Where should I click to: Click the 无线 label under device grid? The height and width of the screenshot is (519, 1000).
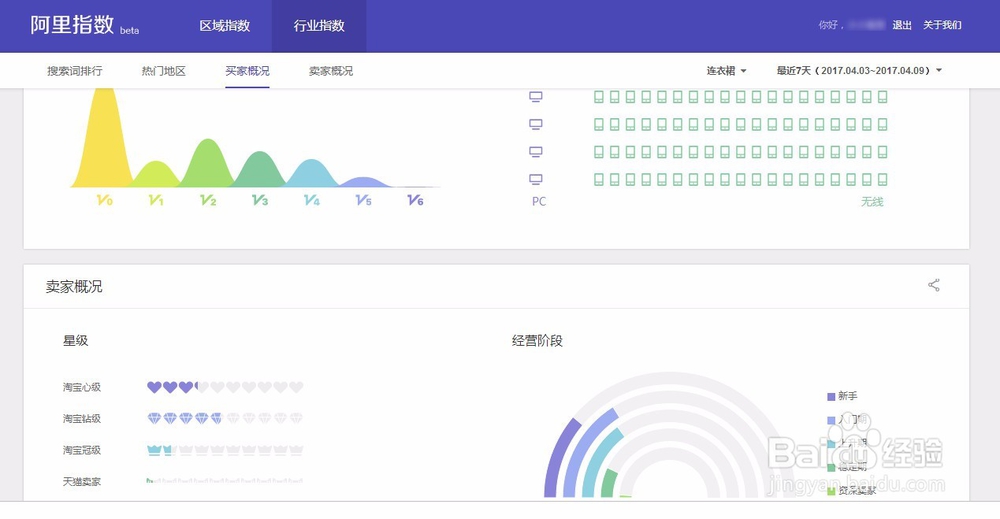coord(872,201)
